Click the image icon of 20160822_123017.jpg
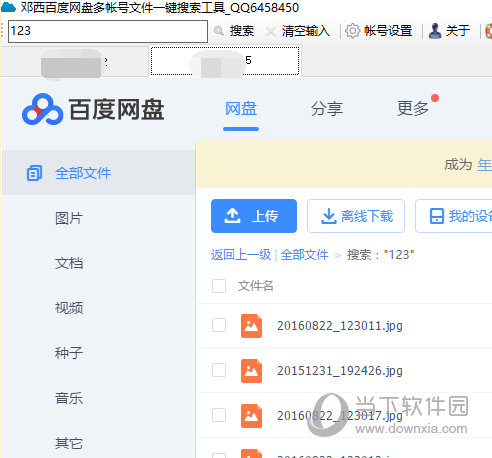The width and height of the screenshot is (492, 458). [251, 416]
